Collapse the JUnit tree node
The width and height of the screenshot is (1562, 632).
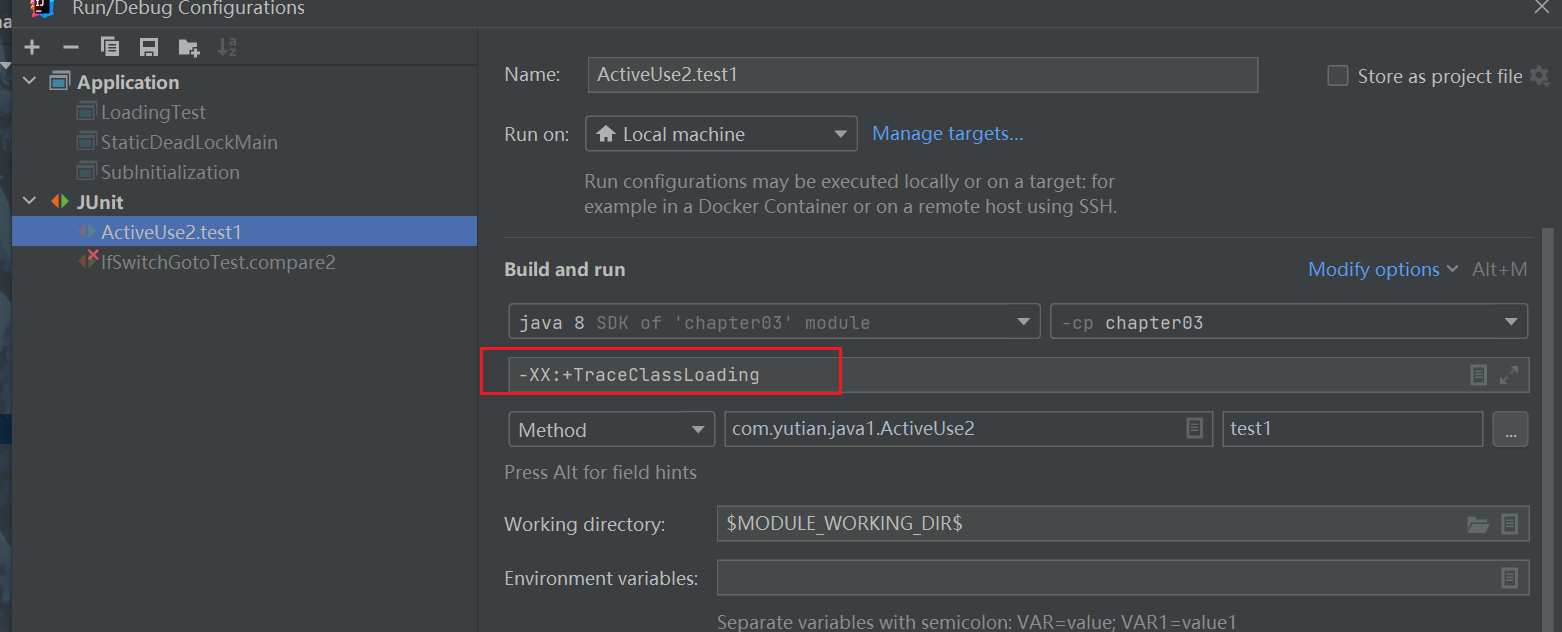point(29,202)
